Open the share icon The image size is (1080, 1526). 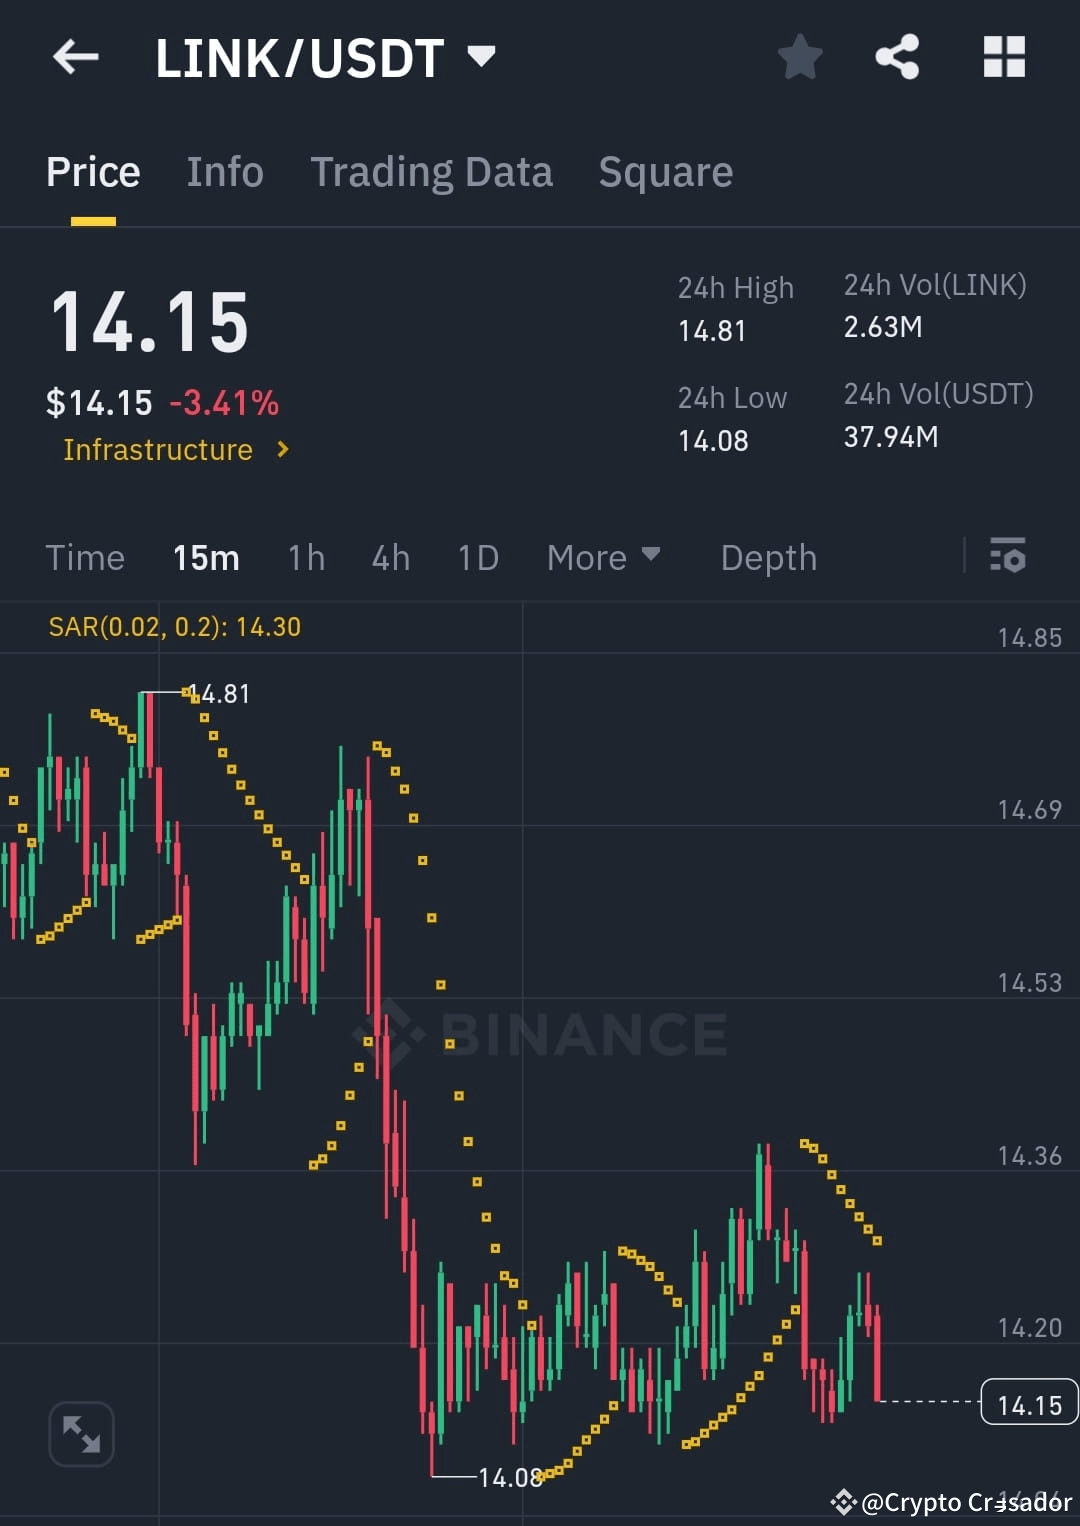click(x=898, y=57)
